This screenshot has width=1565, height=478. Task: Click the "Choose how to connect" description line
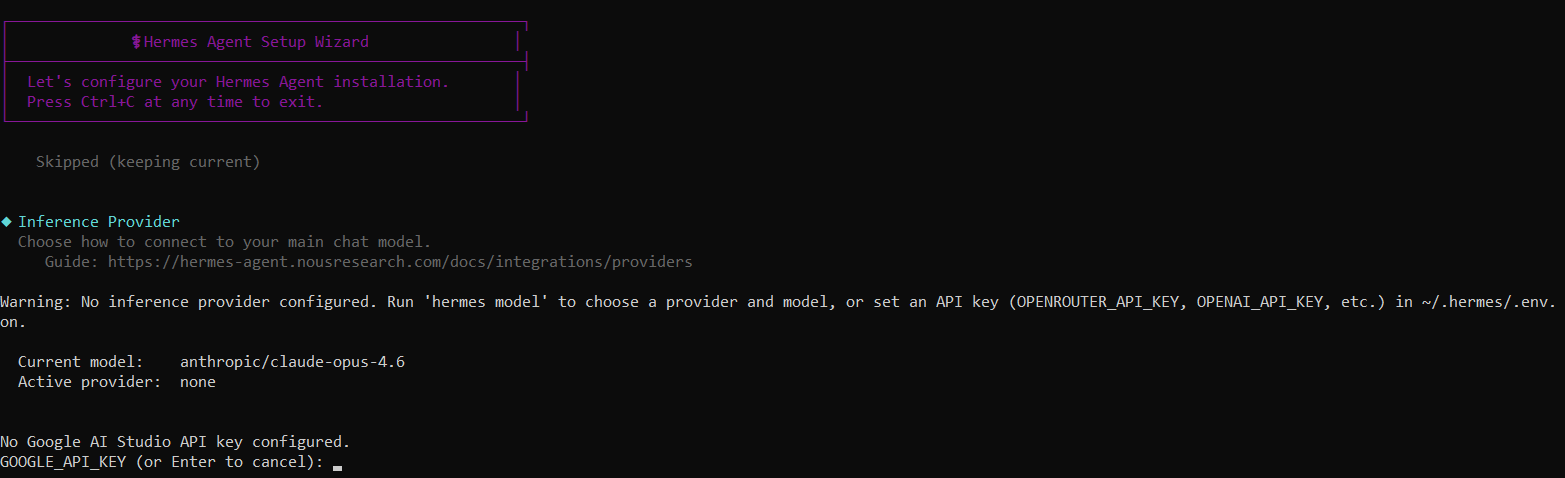pos(224,242)
